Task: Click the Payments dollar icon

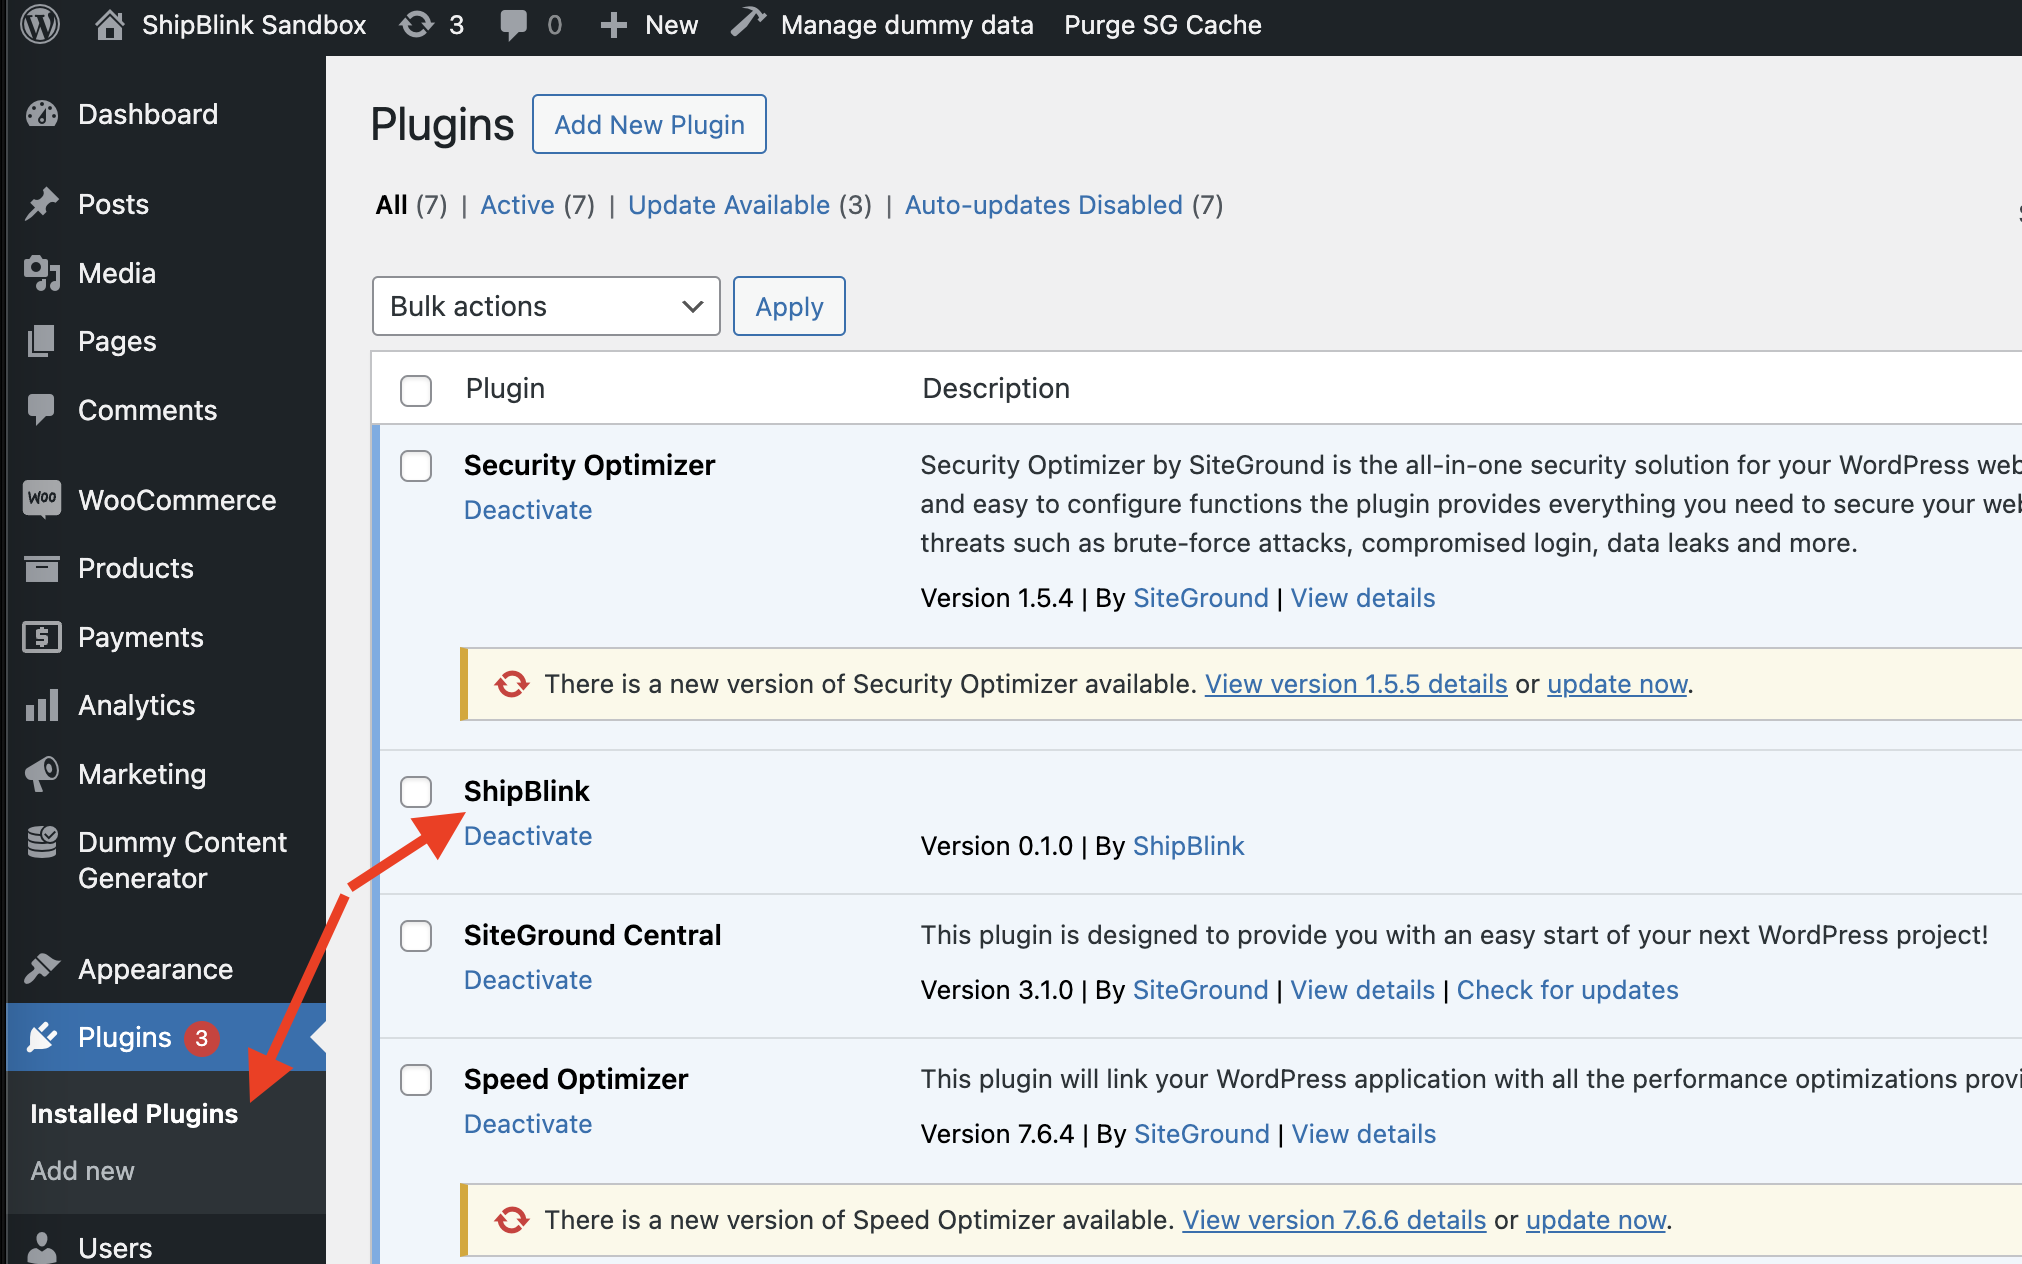Action: (42, 637)
